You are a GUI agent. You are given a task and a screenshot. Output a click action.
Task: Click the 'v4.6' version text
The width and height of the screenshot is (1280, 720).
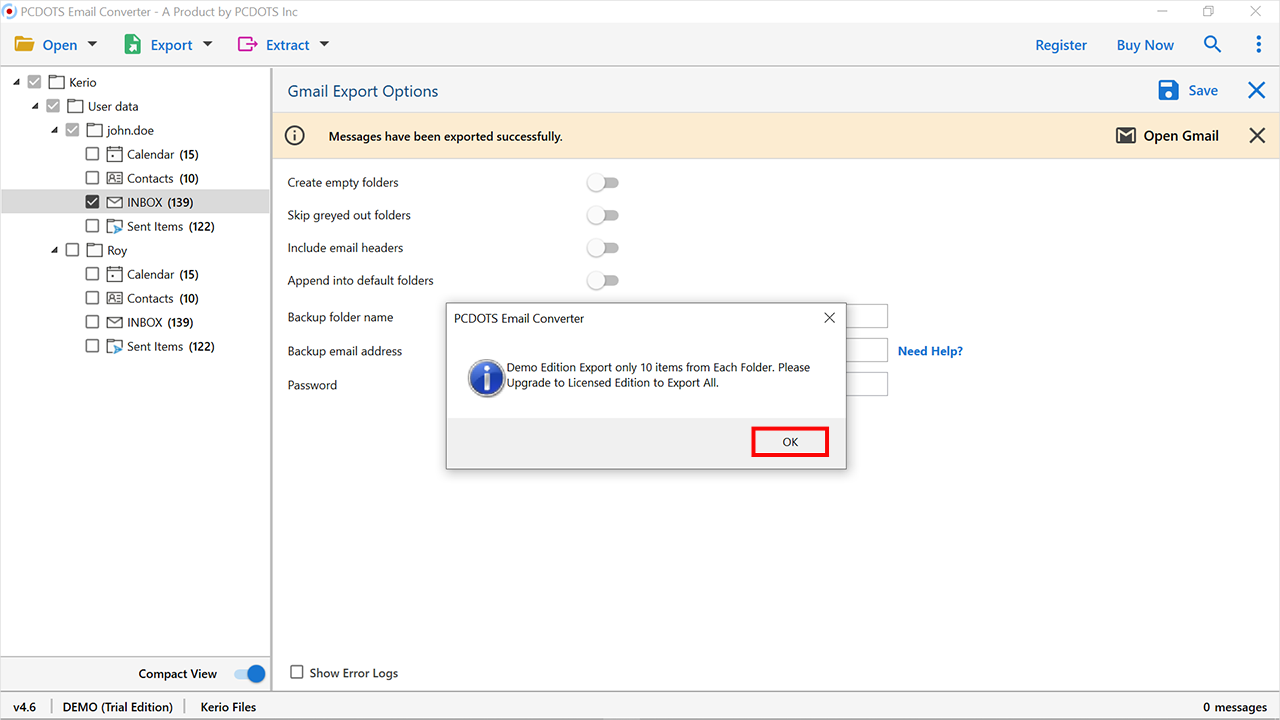[24, 707]
